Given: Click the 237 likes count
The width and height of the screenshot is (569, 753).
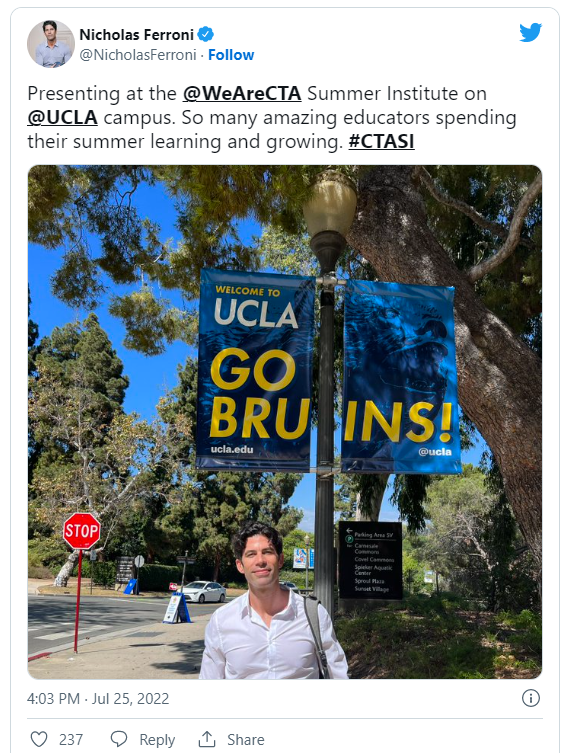Looking at the screenshot, I should coord(71,740).
